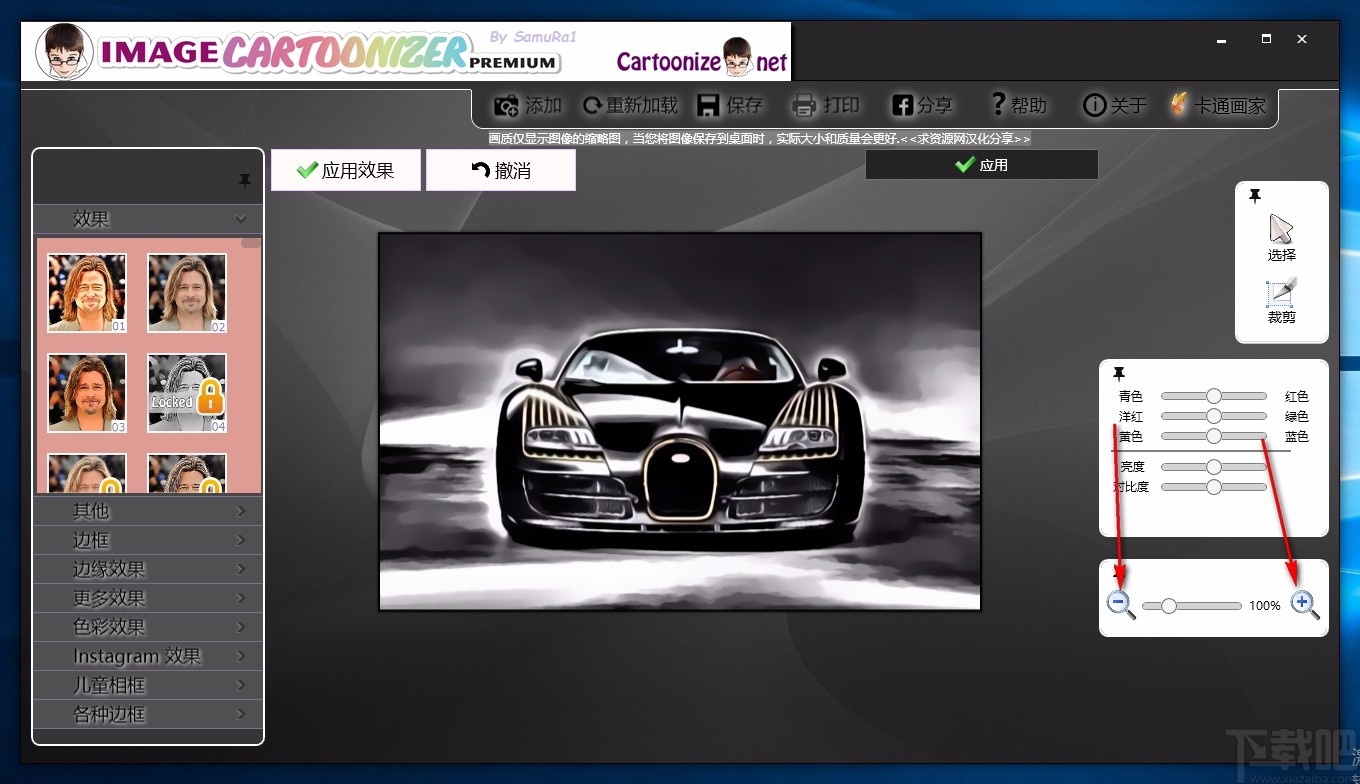The image size is (1360, 784).
Task: Expand the 更多效果 section
Action: pos(148,598)
